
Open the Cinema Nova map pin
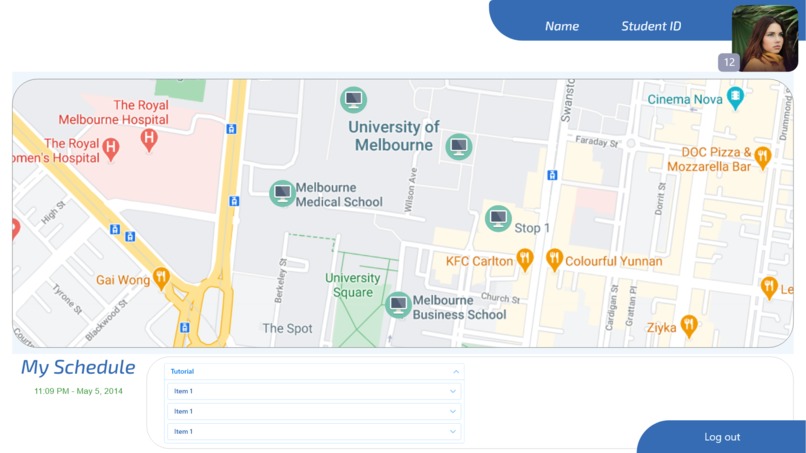[736, 98]
